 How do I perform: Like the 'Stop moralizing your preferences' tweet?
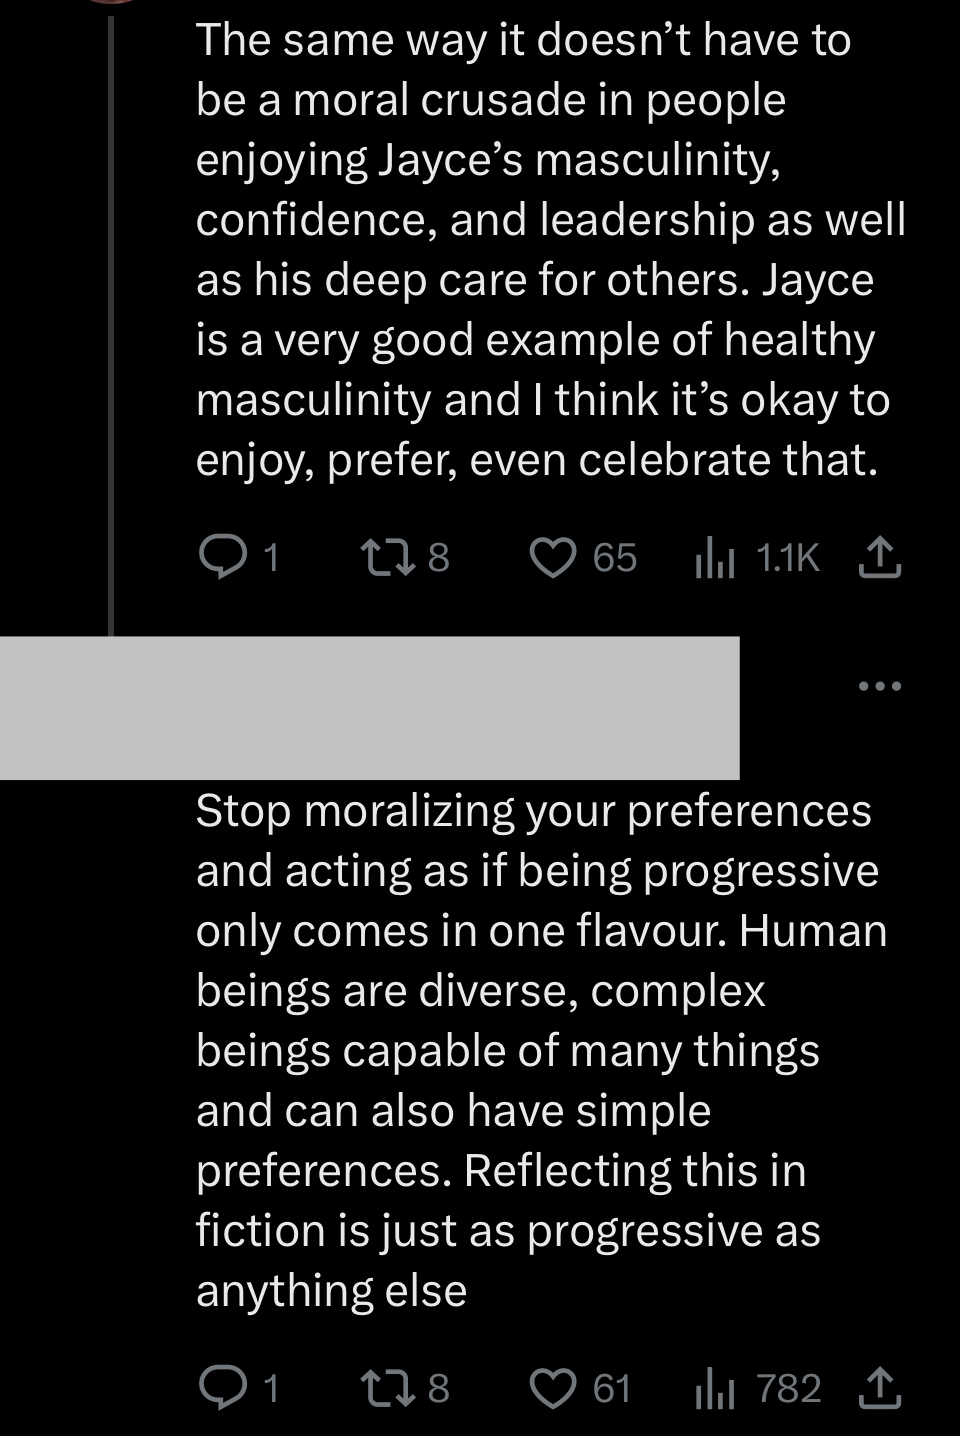pyautogui.click(x=552, y=1388)
